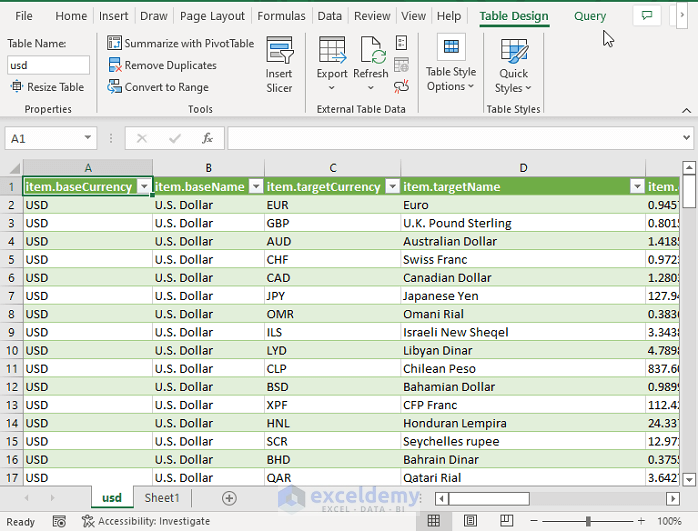Open item.baseCurrency filter dropdown

point(144,186)
